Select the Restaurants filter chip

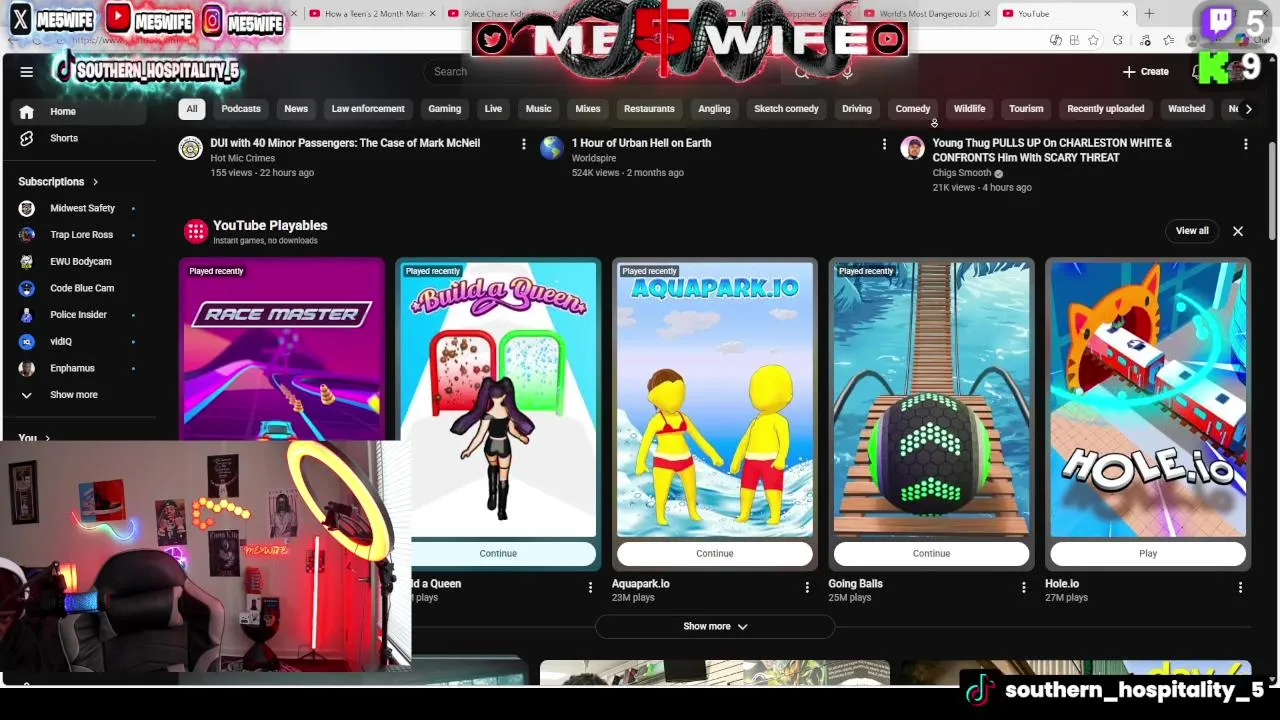[x=649, y=109]
